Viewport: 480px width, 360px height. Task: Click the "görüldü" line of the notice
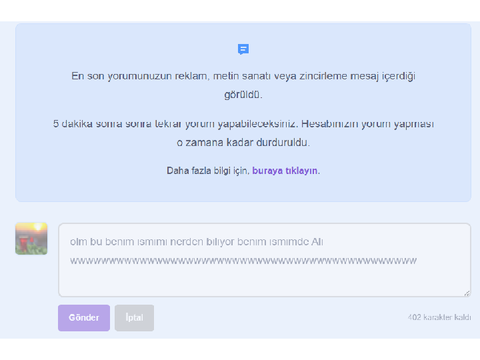pos(243,95)
